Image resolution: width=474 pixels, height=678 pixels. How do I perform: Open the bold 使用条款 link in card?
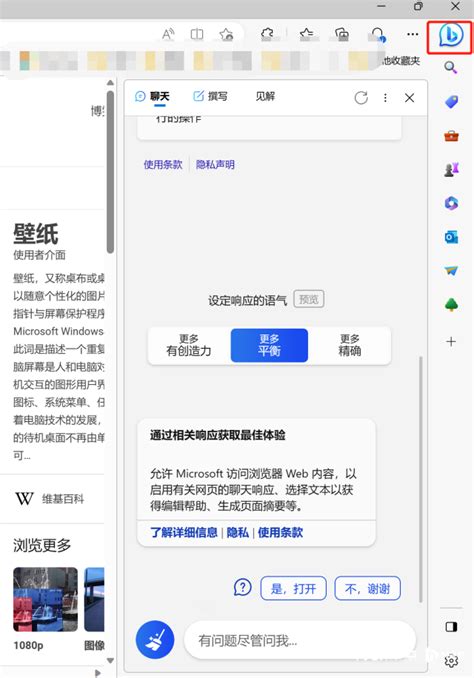pyautogui.click(x=280, y=532)
